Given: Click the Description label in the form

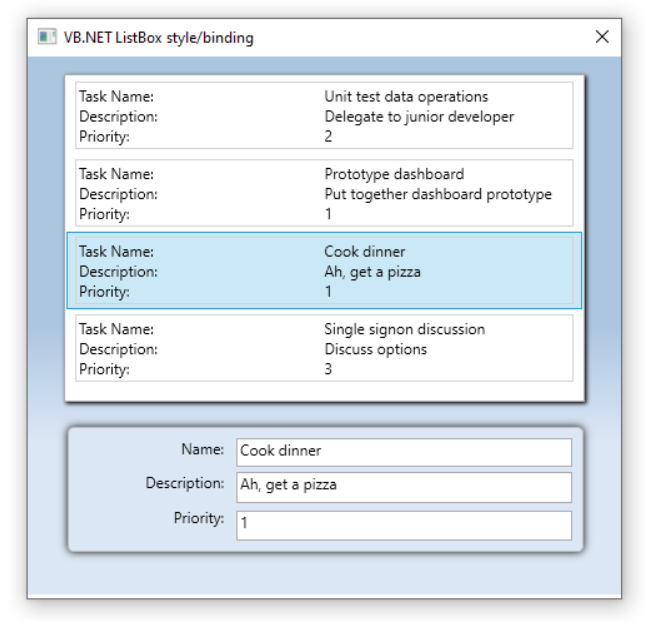Looking at the screenshot, I should pos(185,483).
